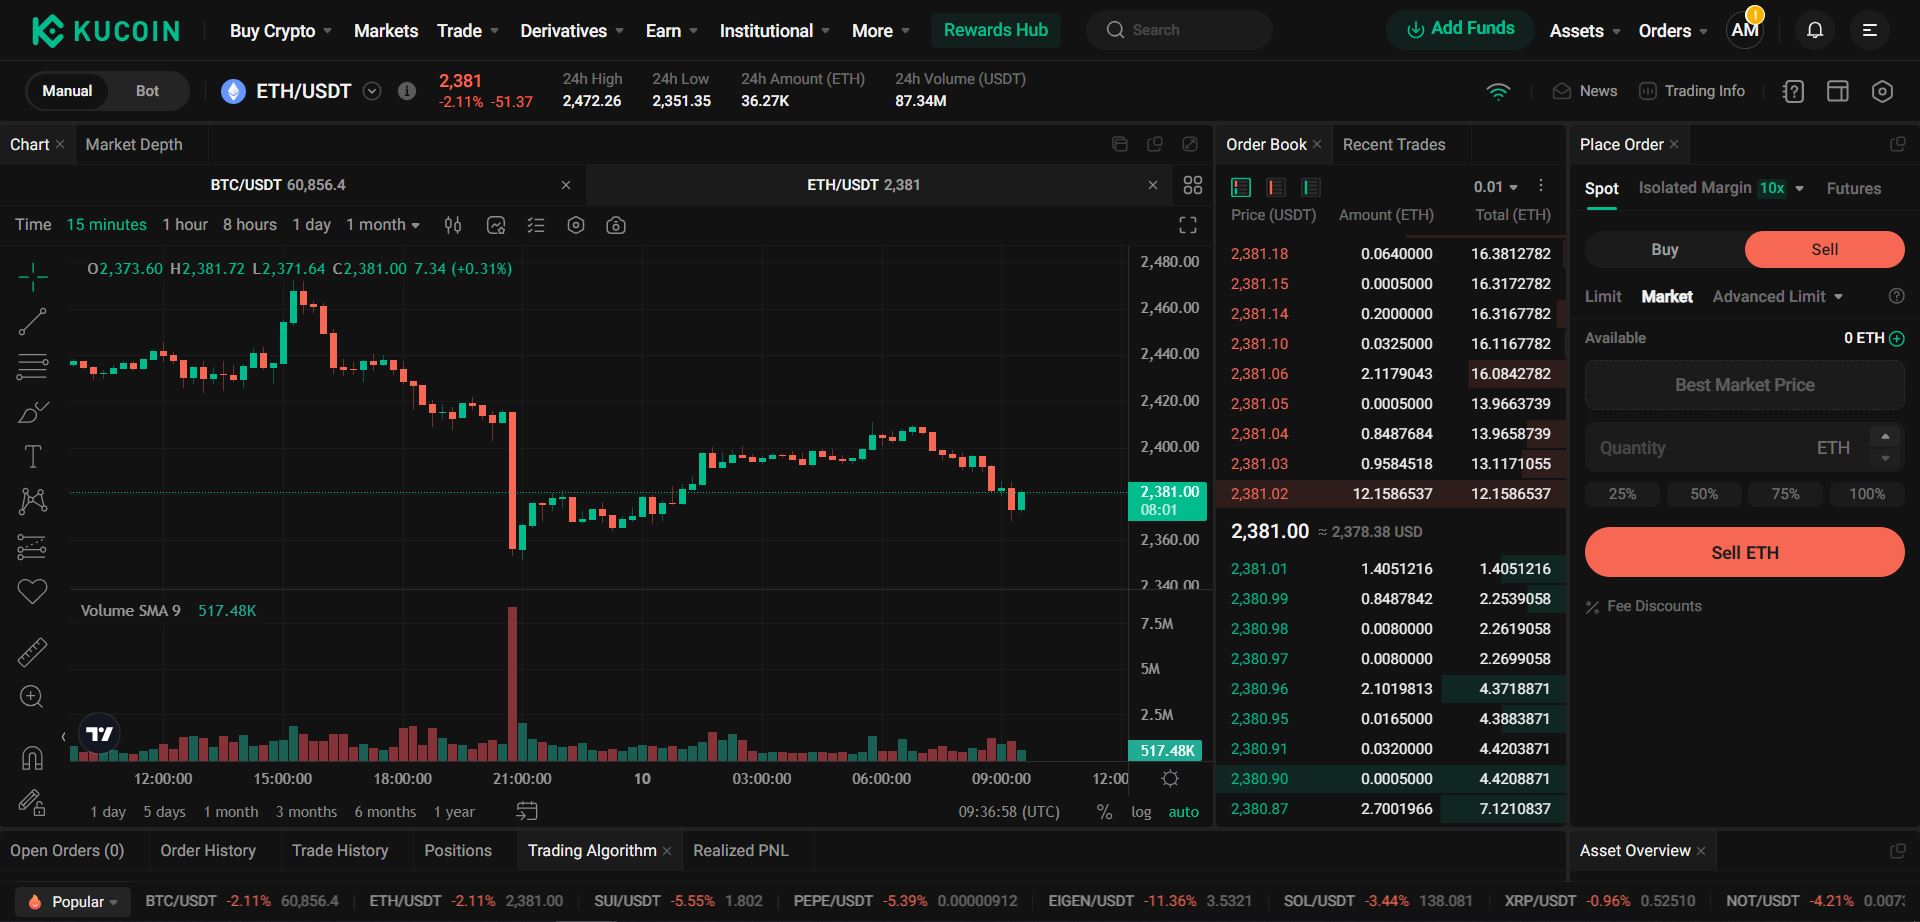Toggle magnet mode on chart
This screenshot has height=922, width=1920.
(32, 758)
